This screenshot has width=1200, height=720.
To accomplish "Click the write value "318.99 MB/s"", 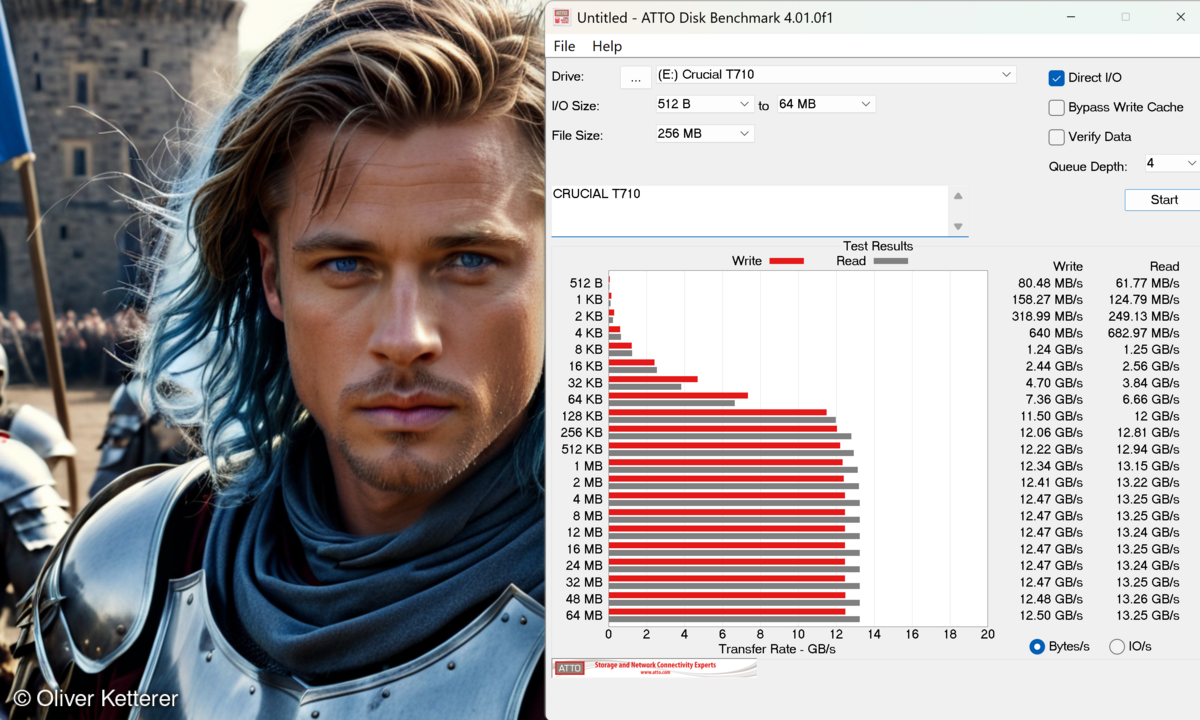I will point(1047,317).
